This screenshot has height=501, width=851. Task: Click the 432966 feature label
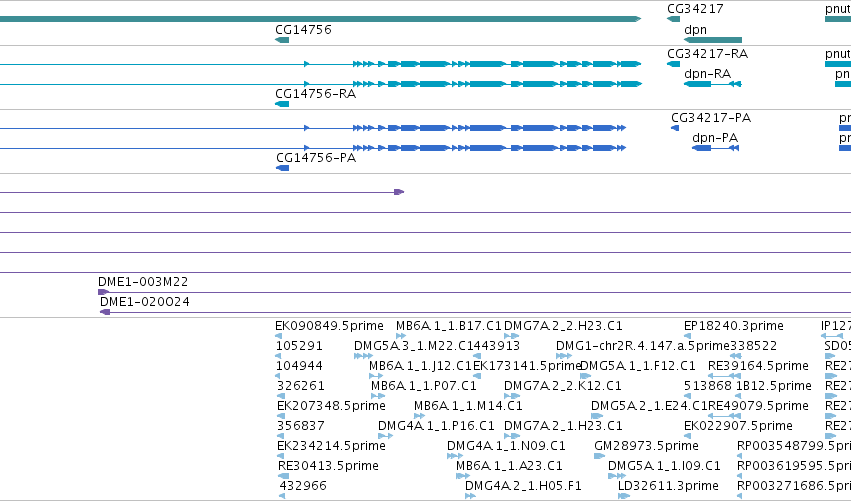click(x=303, y=486)
